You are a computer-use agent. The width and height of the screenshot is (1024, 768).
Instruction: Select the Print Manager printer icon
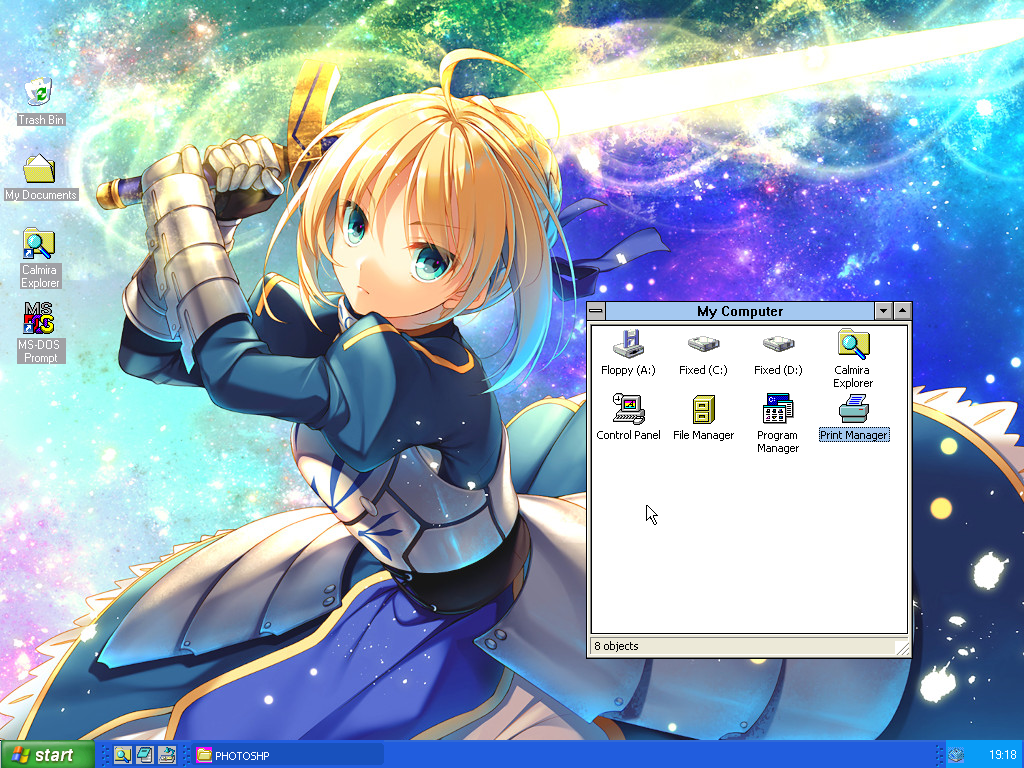point(853,409)
